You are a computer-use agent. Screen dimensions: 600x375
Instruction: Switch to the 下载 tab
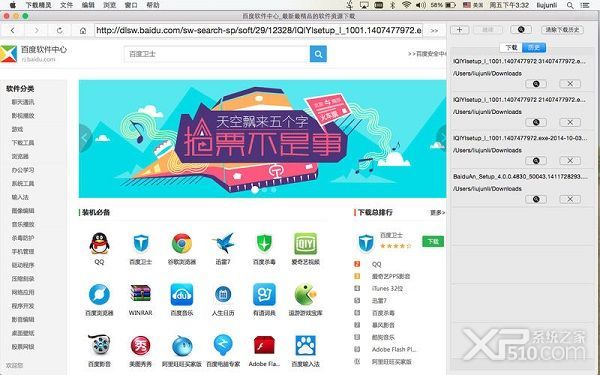(x=511, y=47)
